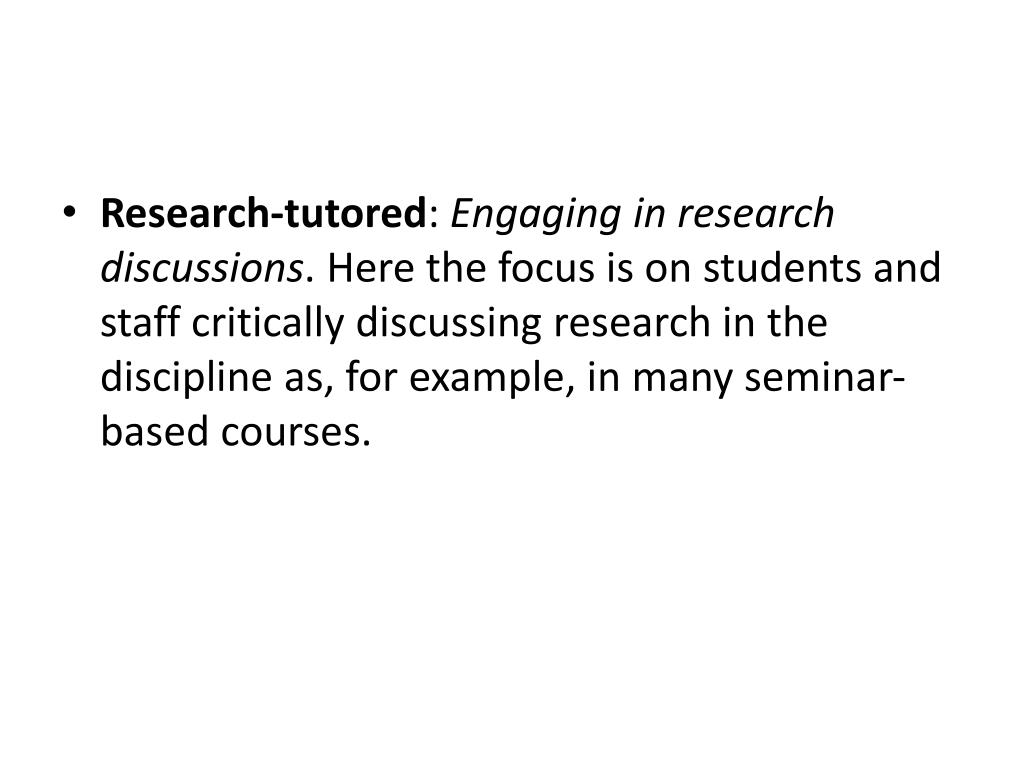This screenshot has width=1024, height=768.
Task: Click the word "focus"
Action: pyautogui.click(x=546, y=268)
